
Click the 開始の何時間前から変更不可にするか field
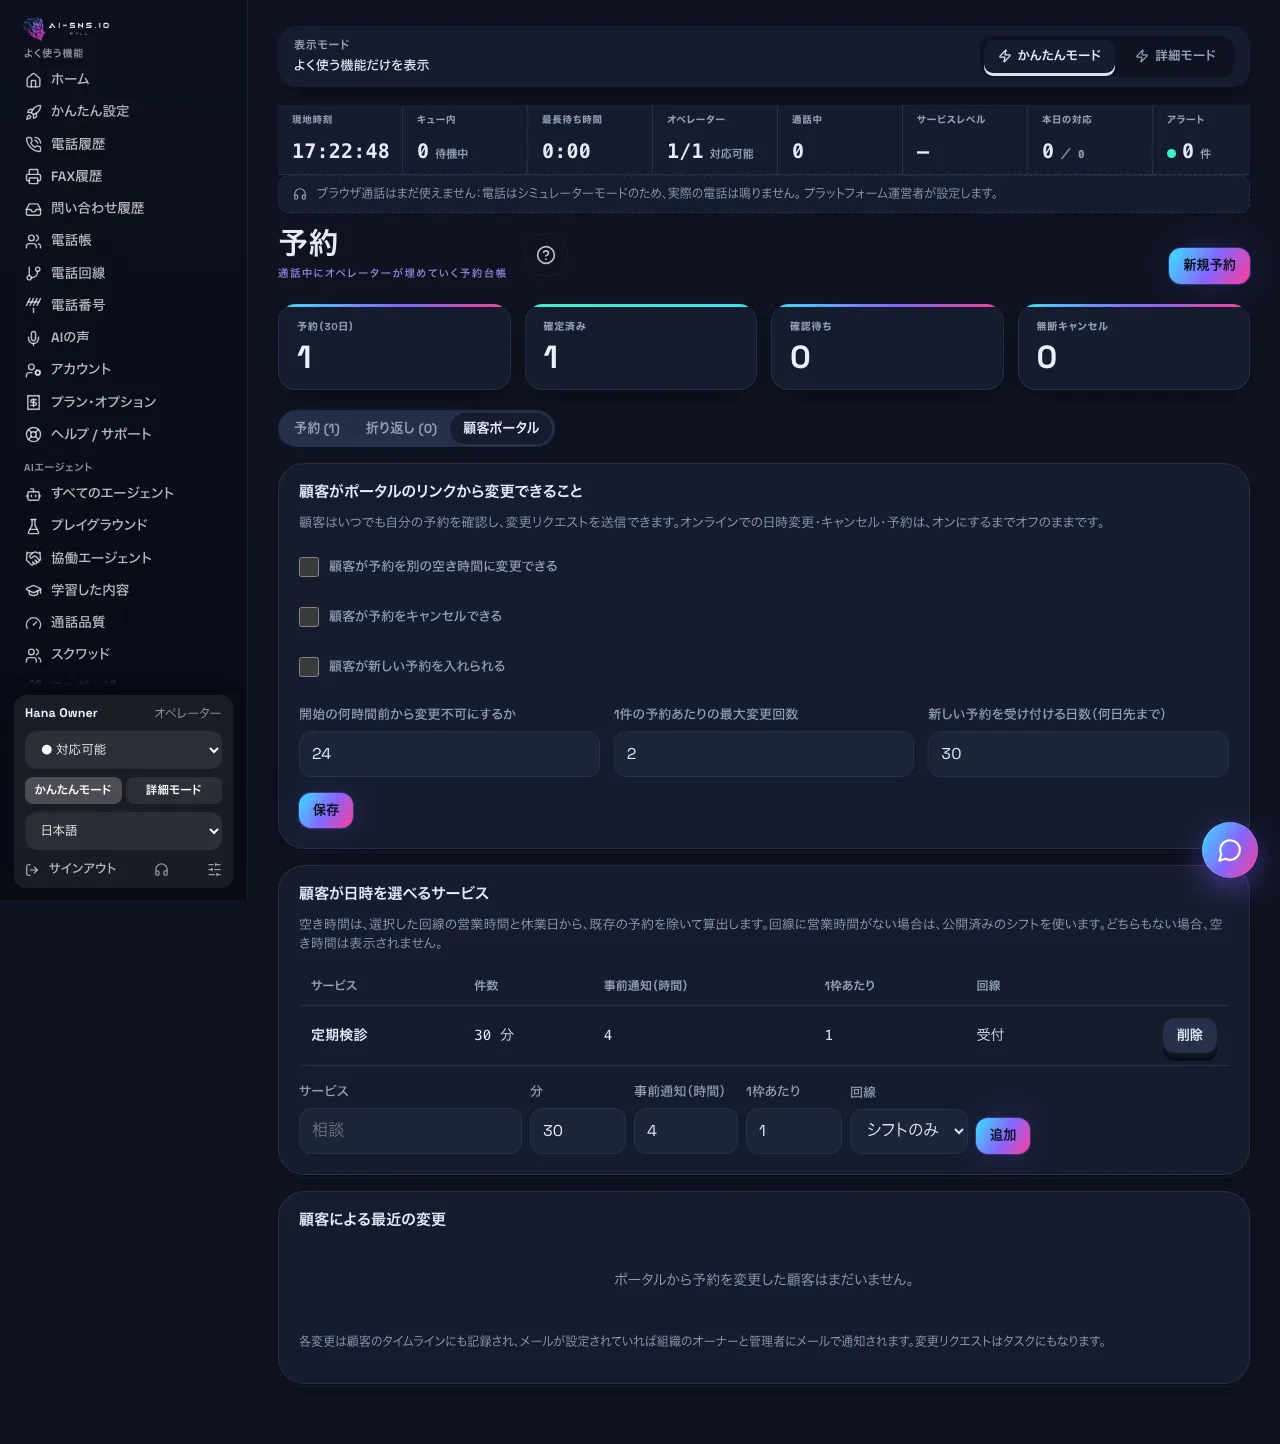click(449, 754)
